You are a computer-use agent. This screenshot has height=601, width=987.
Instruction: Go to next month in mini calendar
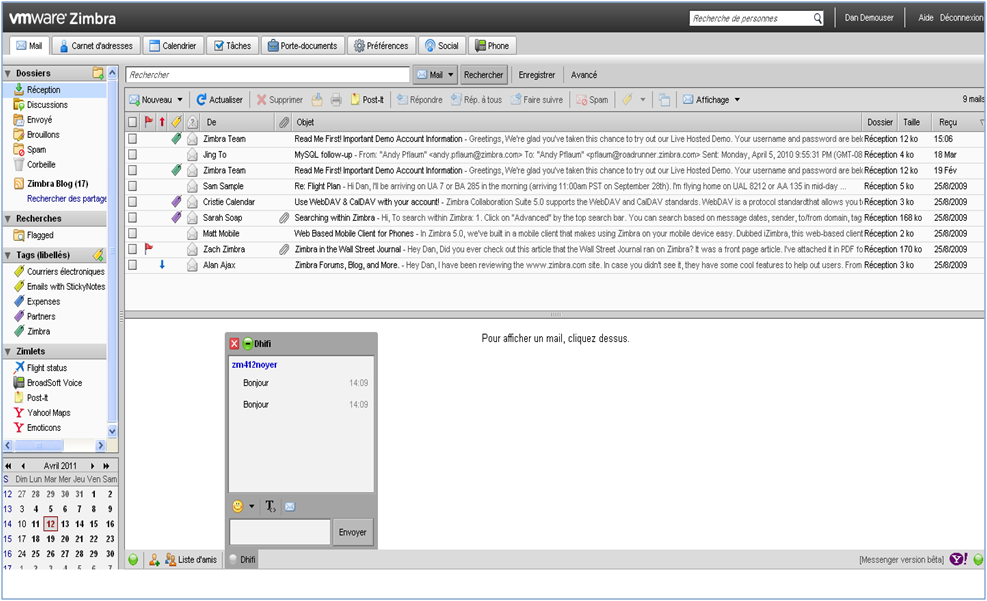92,466
